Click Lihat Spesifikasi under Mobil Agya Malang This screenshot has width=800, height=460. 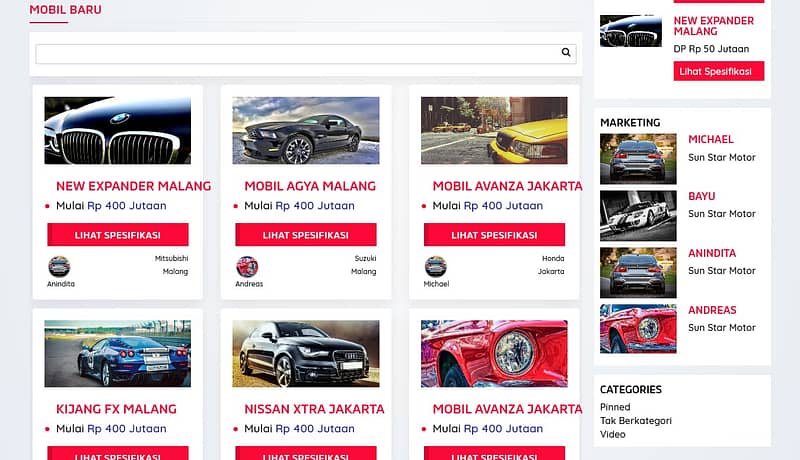click(x=306, y=235)
